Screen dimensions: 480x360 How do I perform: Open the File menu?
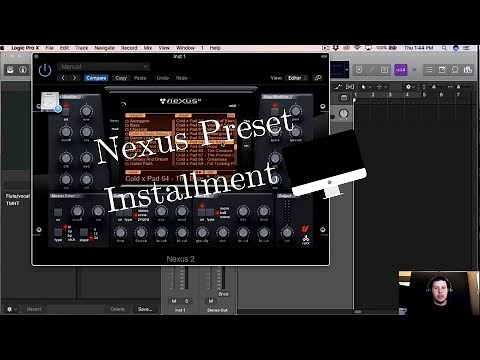click(49, 48)
